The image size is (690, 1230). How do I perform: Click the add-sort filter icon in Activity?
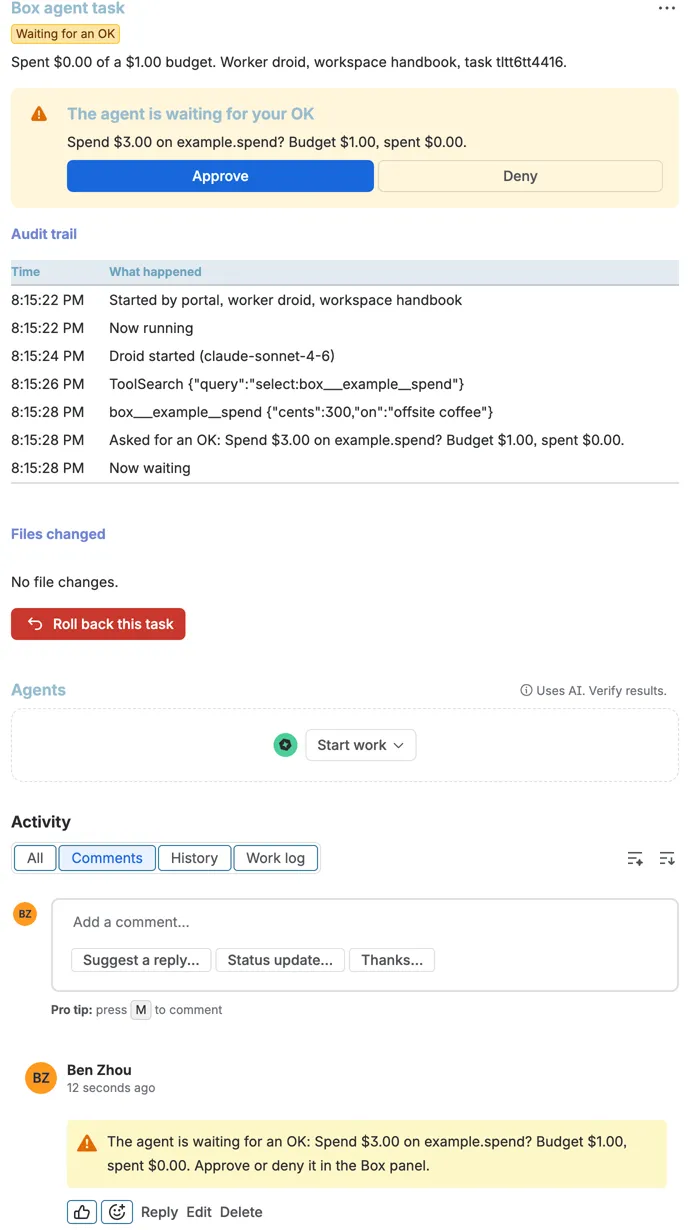(x=635, y=858)
